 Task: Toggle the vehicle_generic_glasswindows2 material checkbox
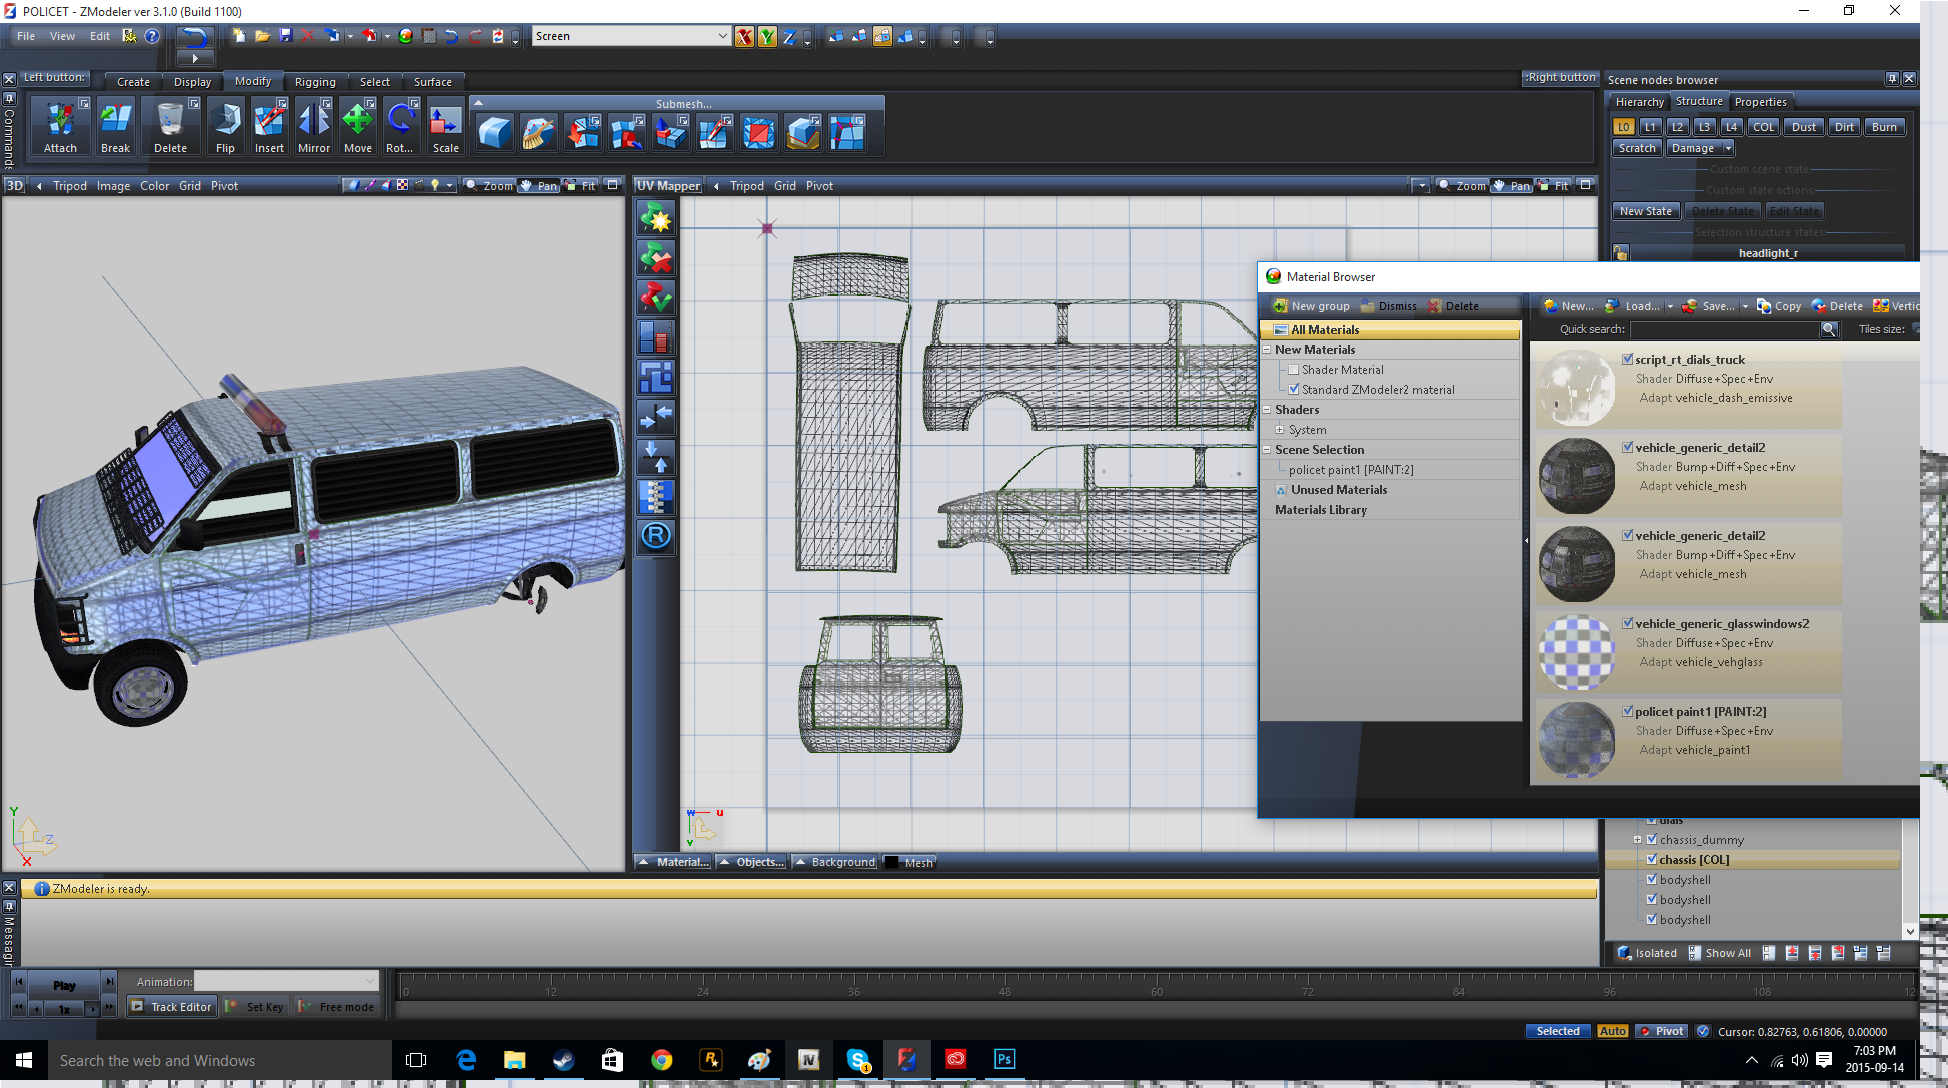pyautogui.click(x=1628, y=623)
